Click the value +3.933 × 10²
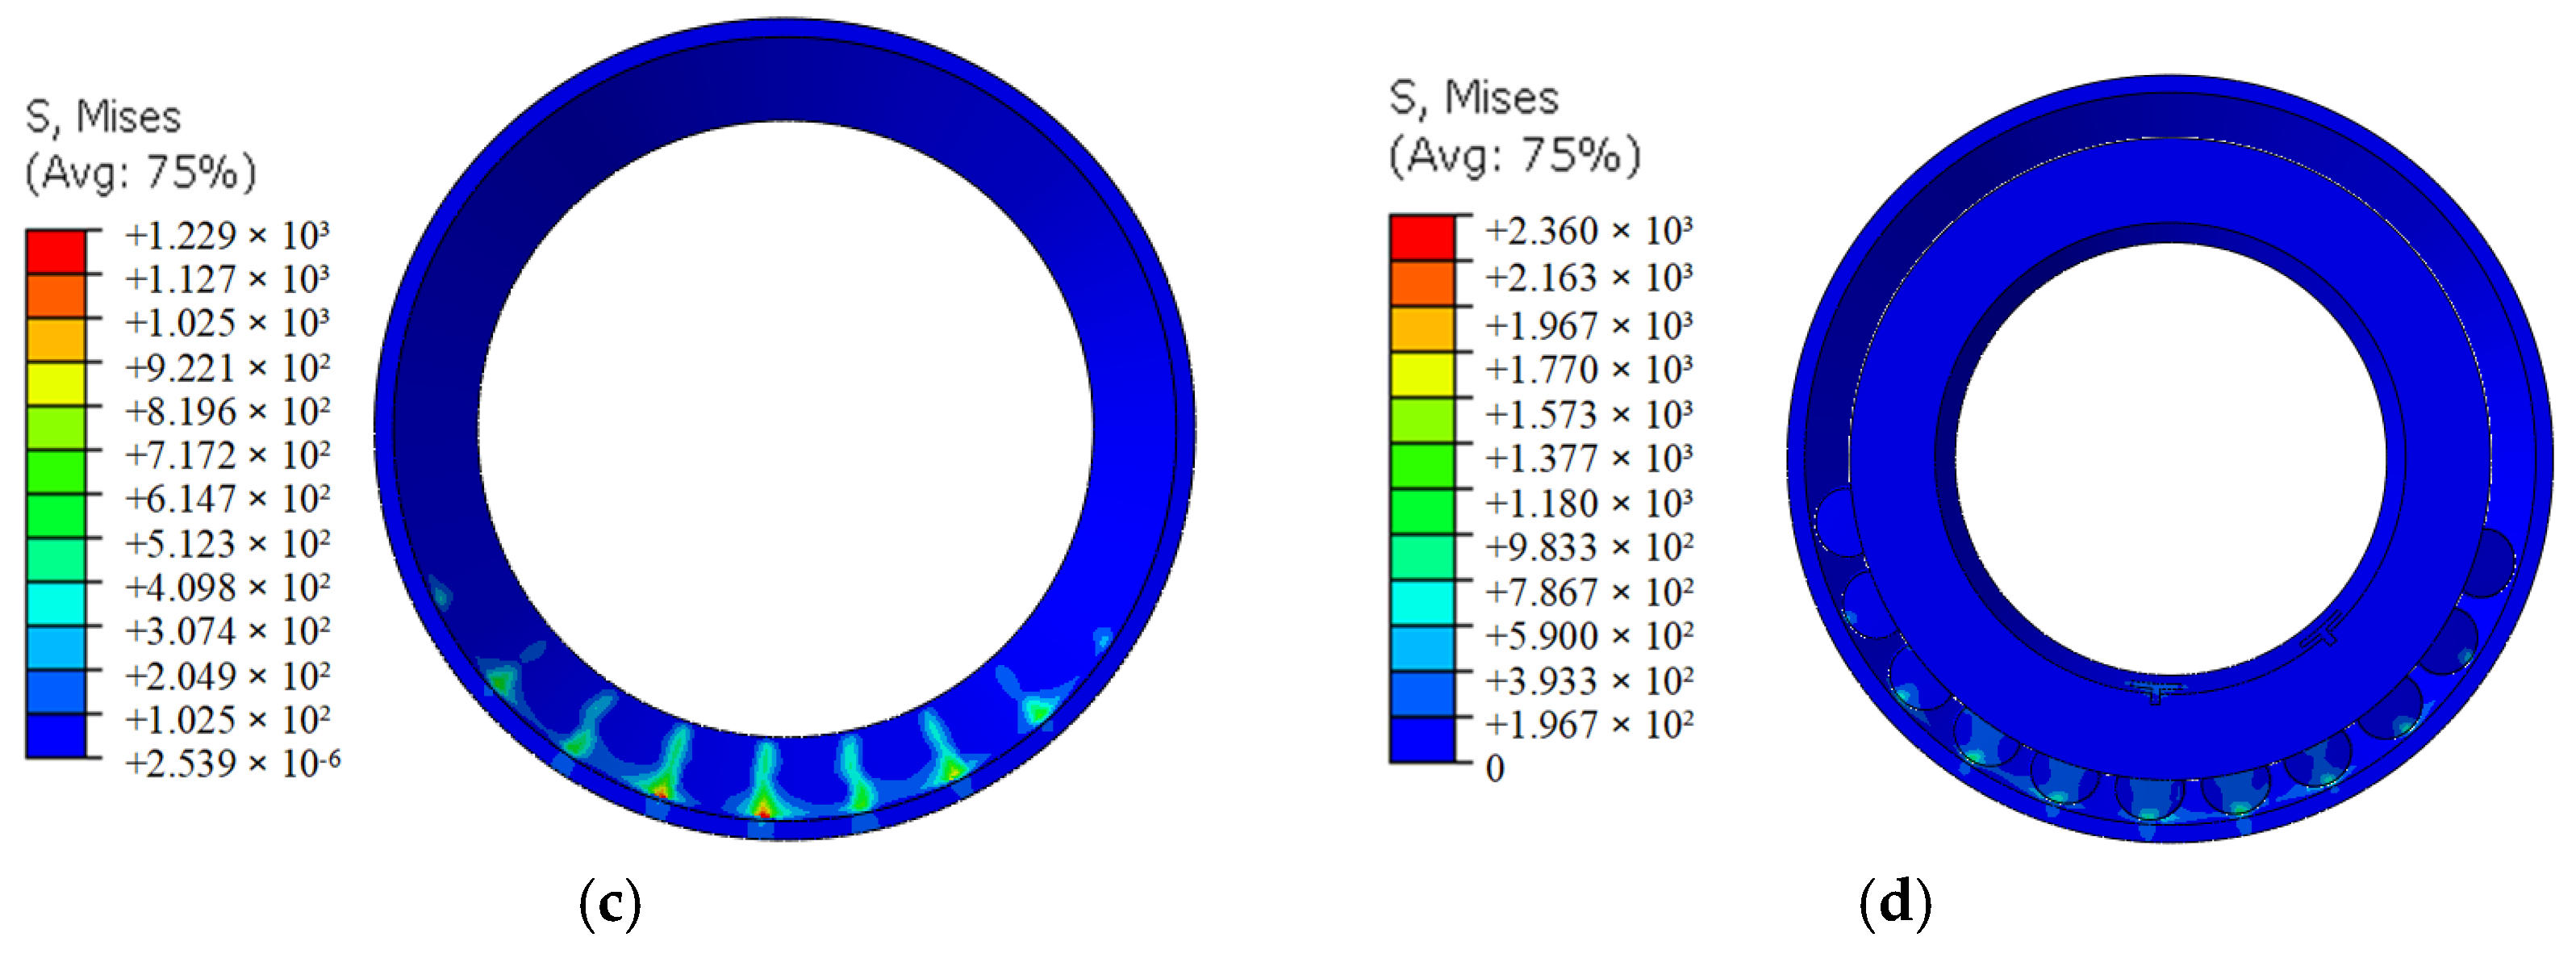This screenshot has height=954, width=2576. point(1589,681)
